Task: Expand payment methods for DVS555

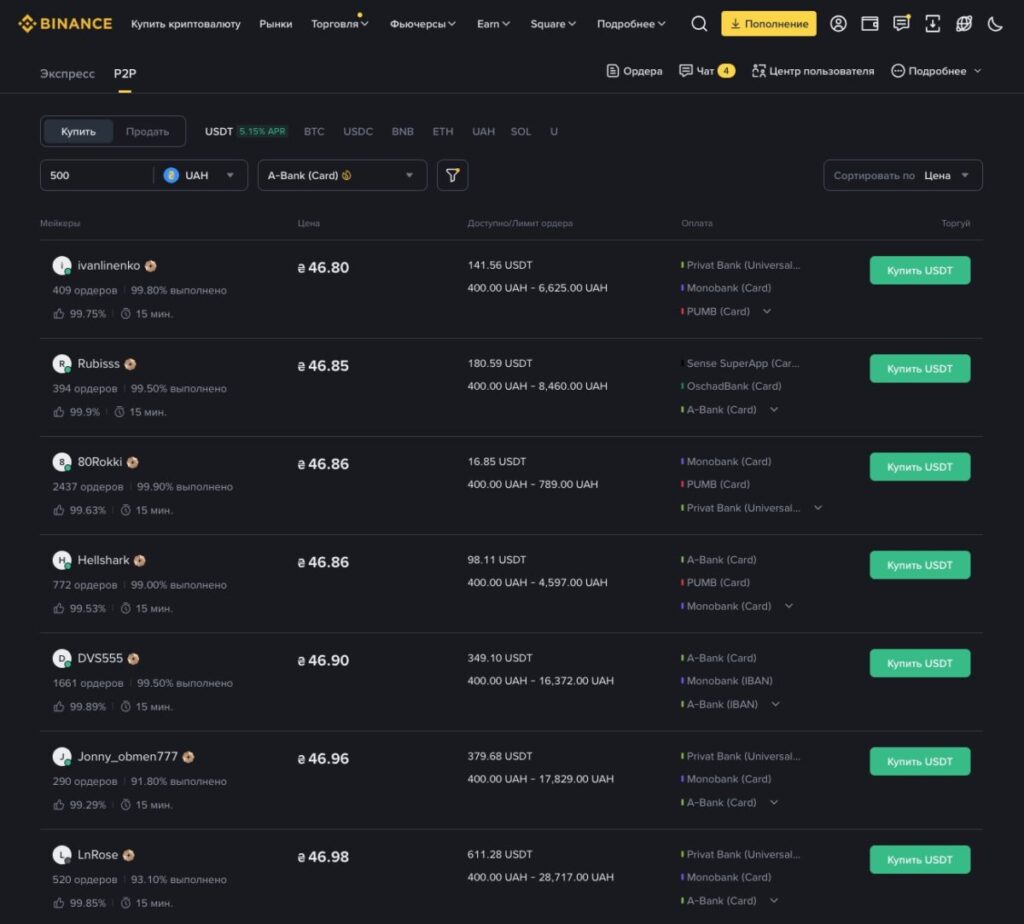Action: pos(775,704)
